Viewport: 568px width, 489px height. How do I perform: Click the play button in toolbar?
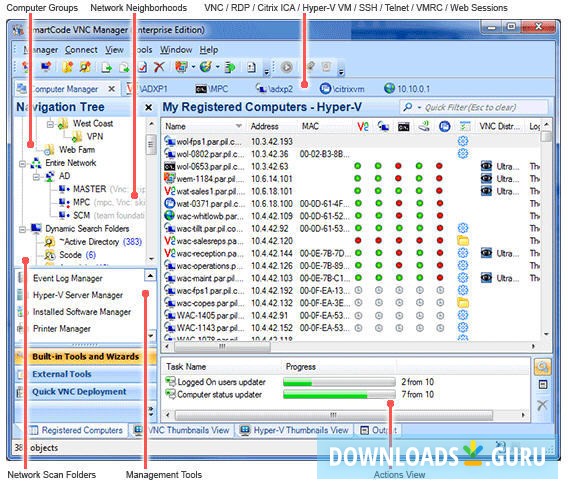[x=286, y=67]
